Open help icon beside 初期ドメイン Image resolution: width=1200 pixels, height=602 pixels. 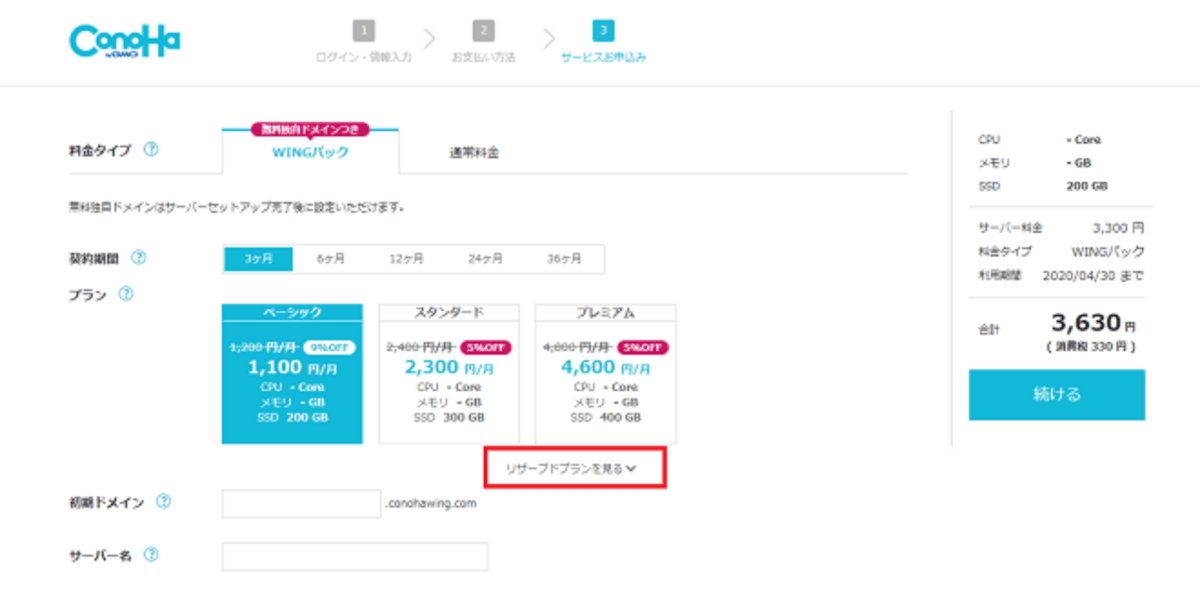164,502
